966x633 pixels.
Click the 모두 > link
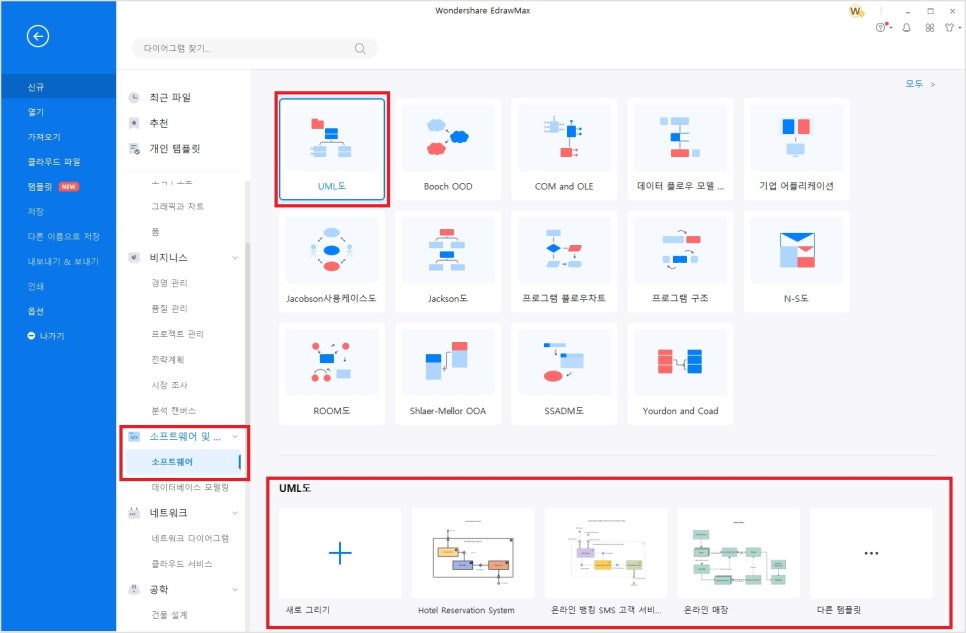pos(920,84)
